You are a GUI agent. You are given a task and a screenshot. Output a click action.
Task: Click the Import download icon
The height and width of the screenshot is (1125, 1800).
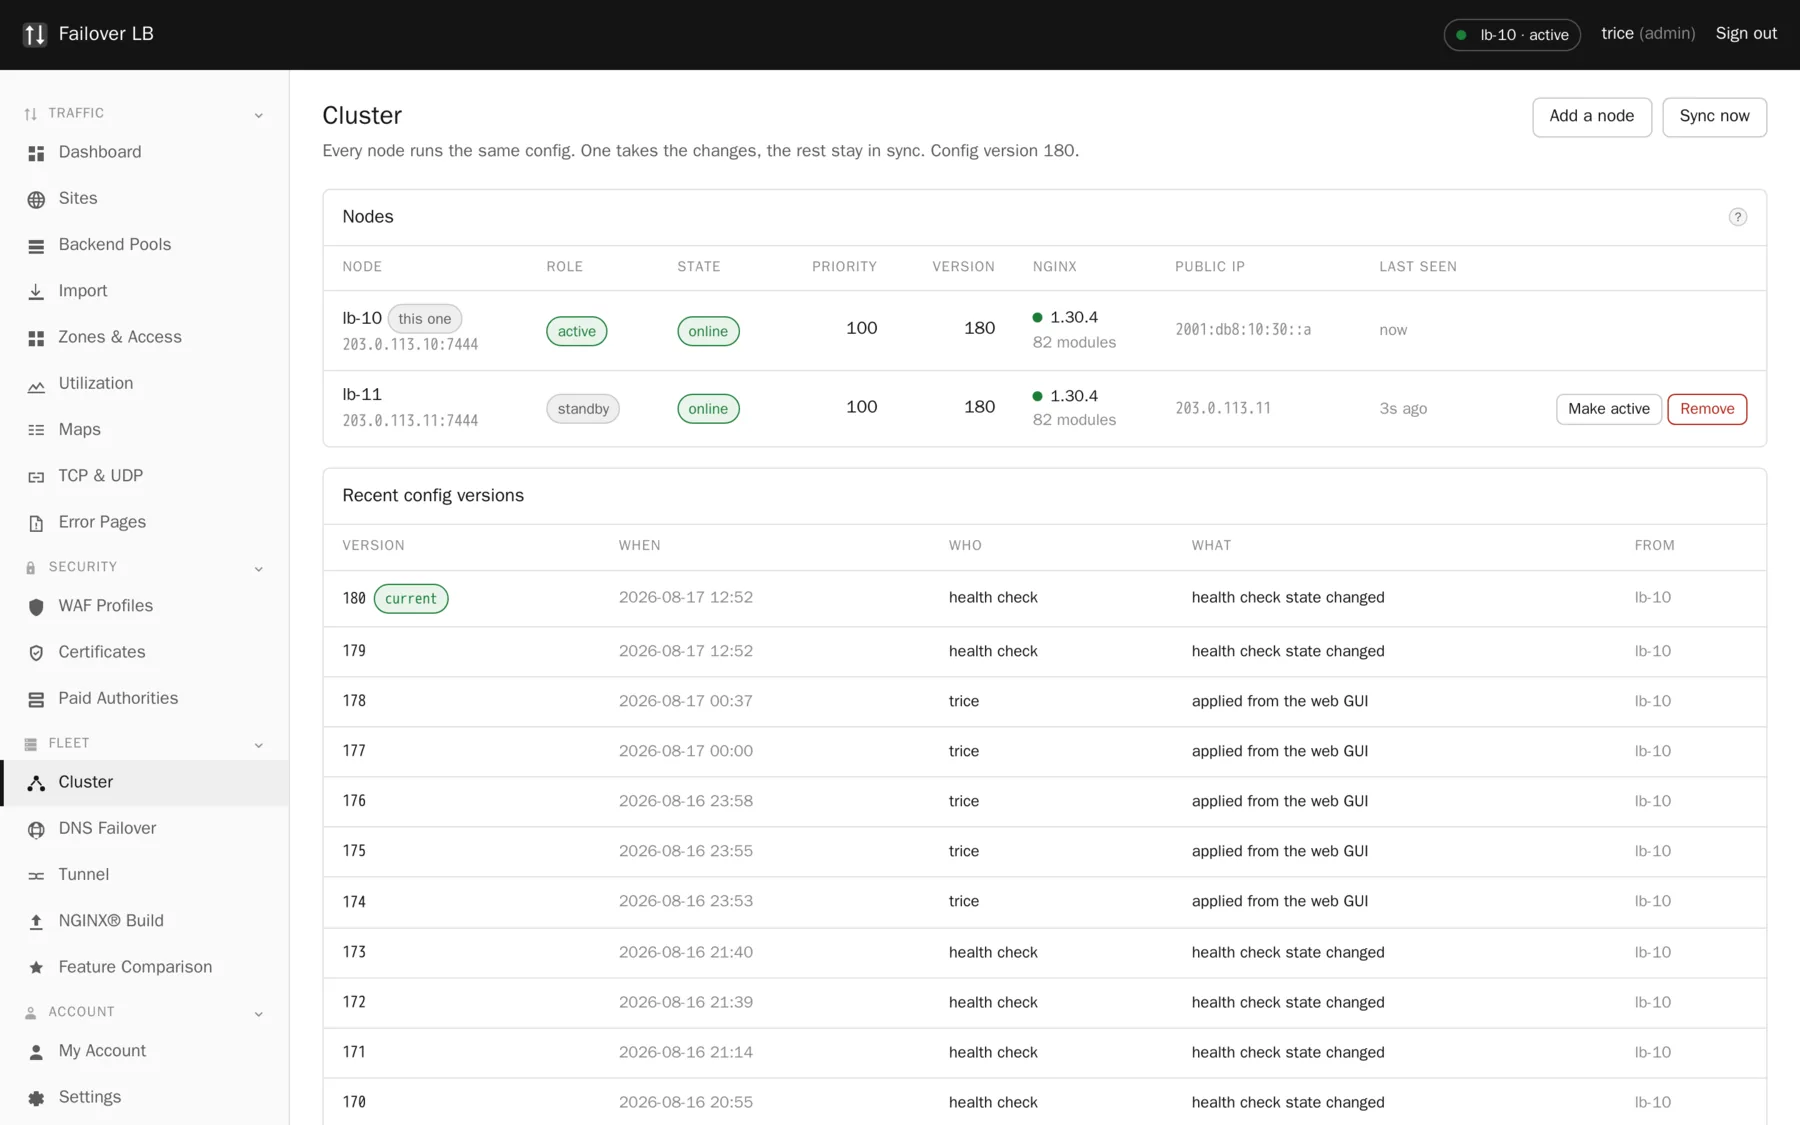click(36, 291)
